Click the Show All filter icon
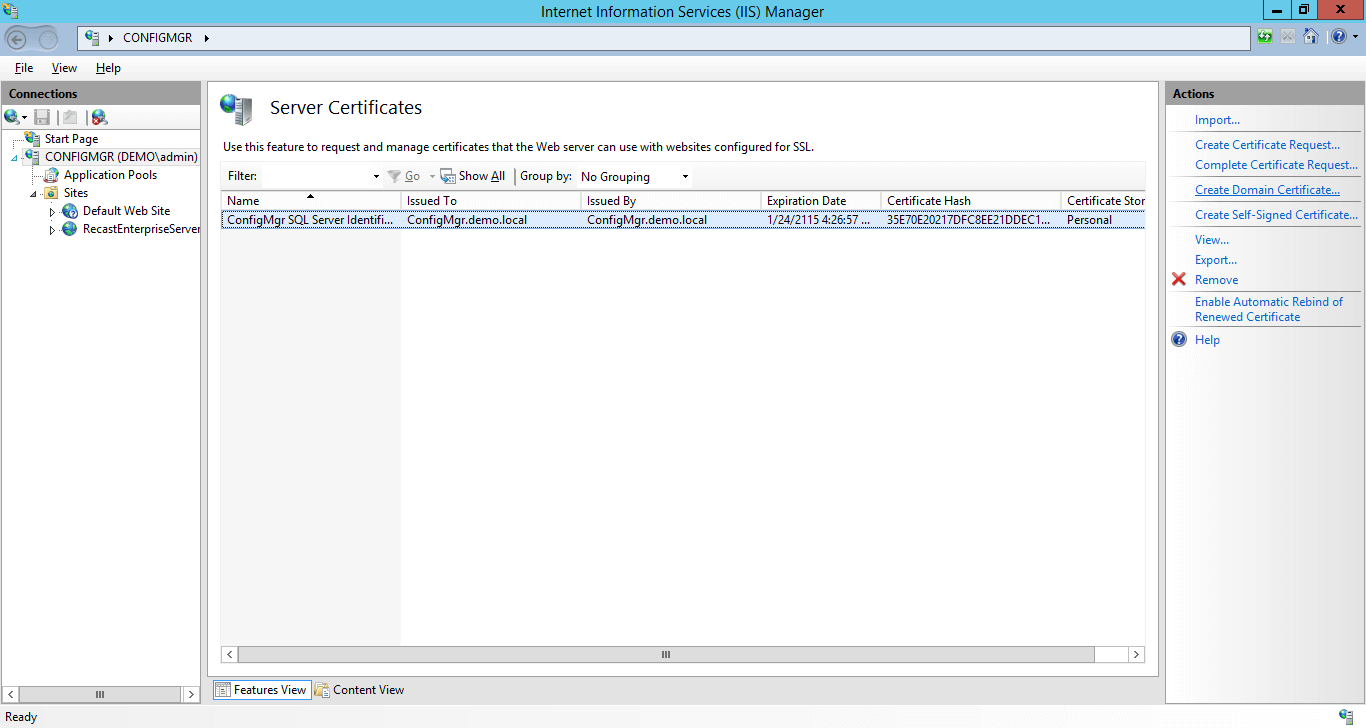The height and width of the screenshot is (728, 1366). coord(448,176)
